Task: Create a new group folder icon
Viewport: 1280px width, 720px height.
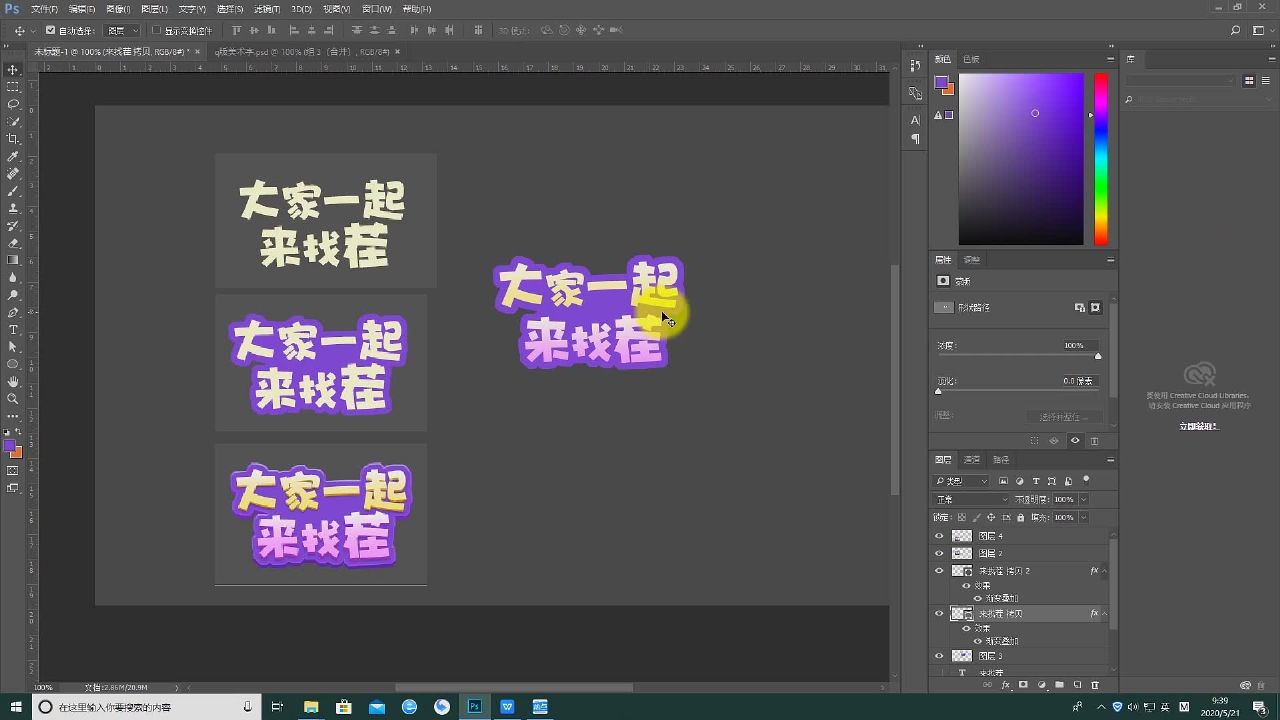Action: pos(1059,685)
